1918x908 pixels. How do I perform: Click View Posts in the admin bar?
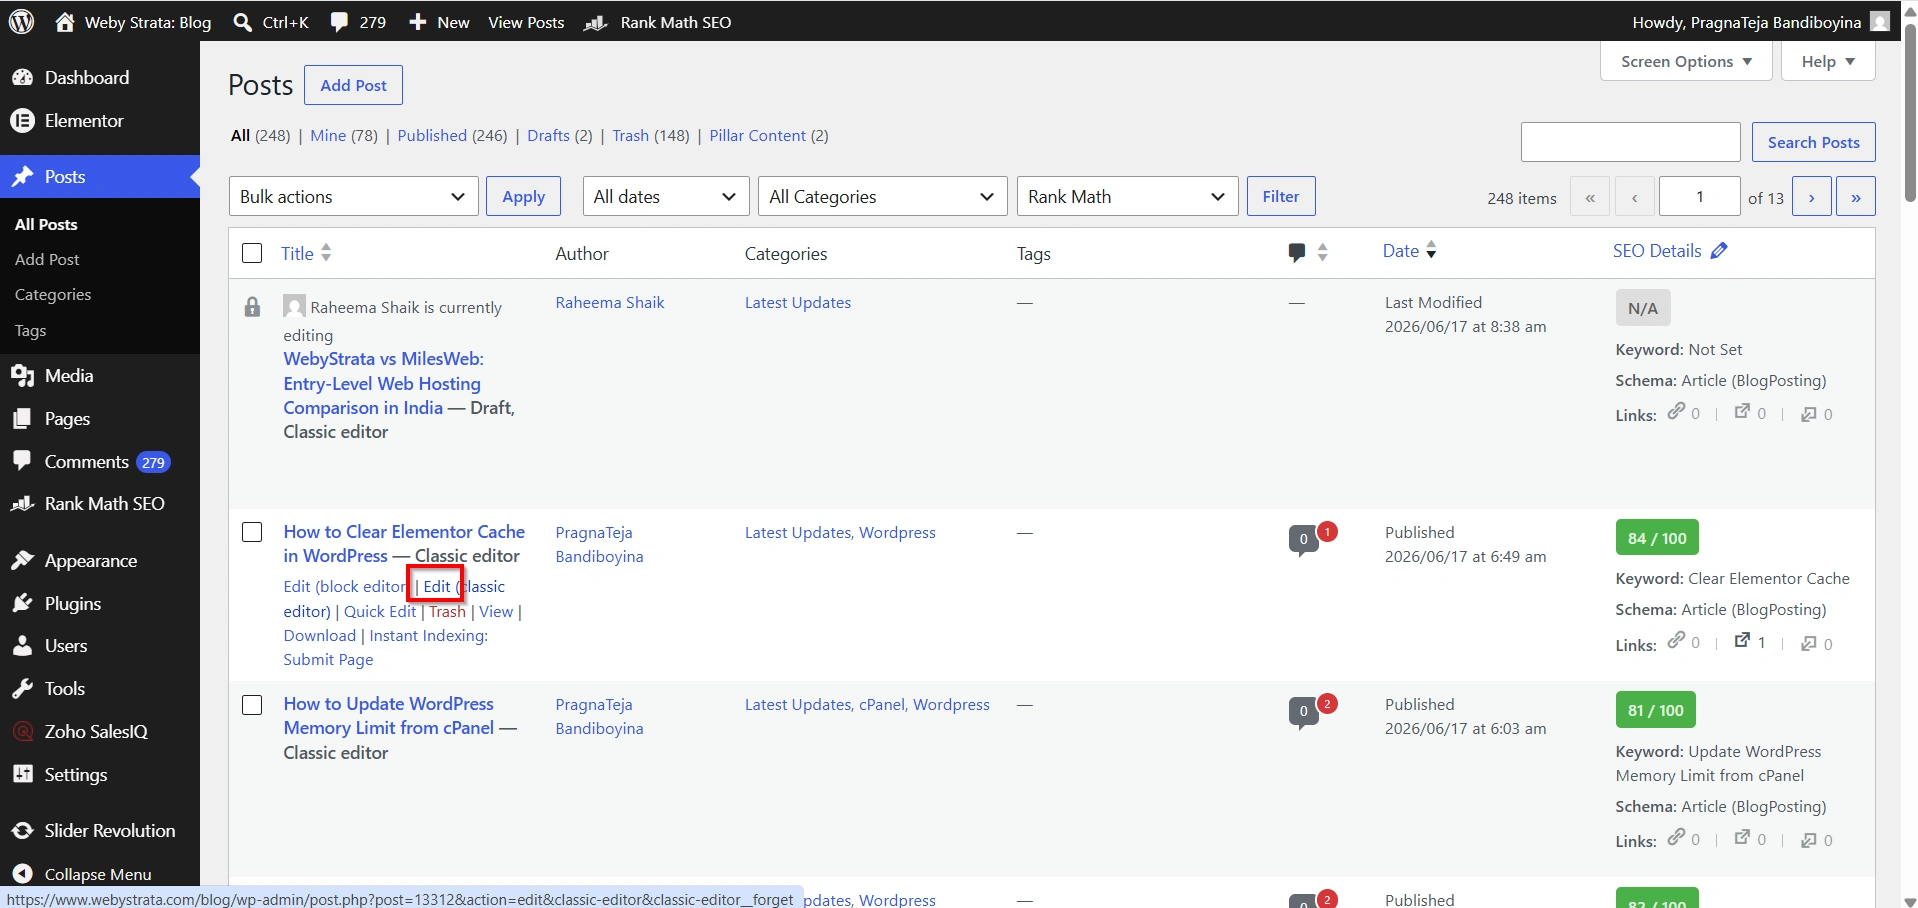point(526,22)
